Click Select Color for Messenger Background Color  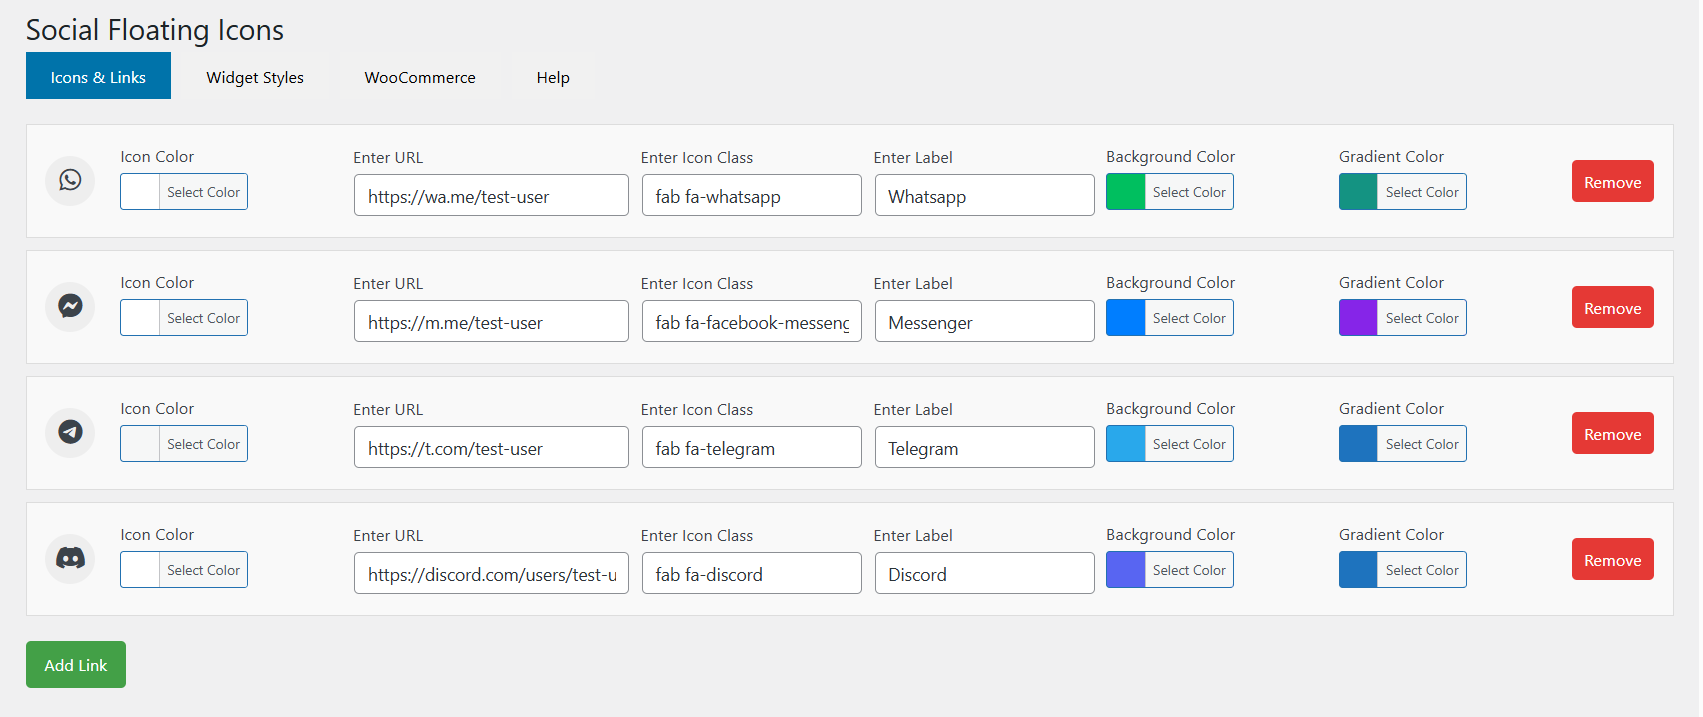(1189, 318)
